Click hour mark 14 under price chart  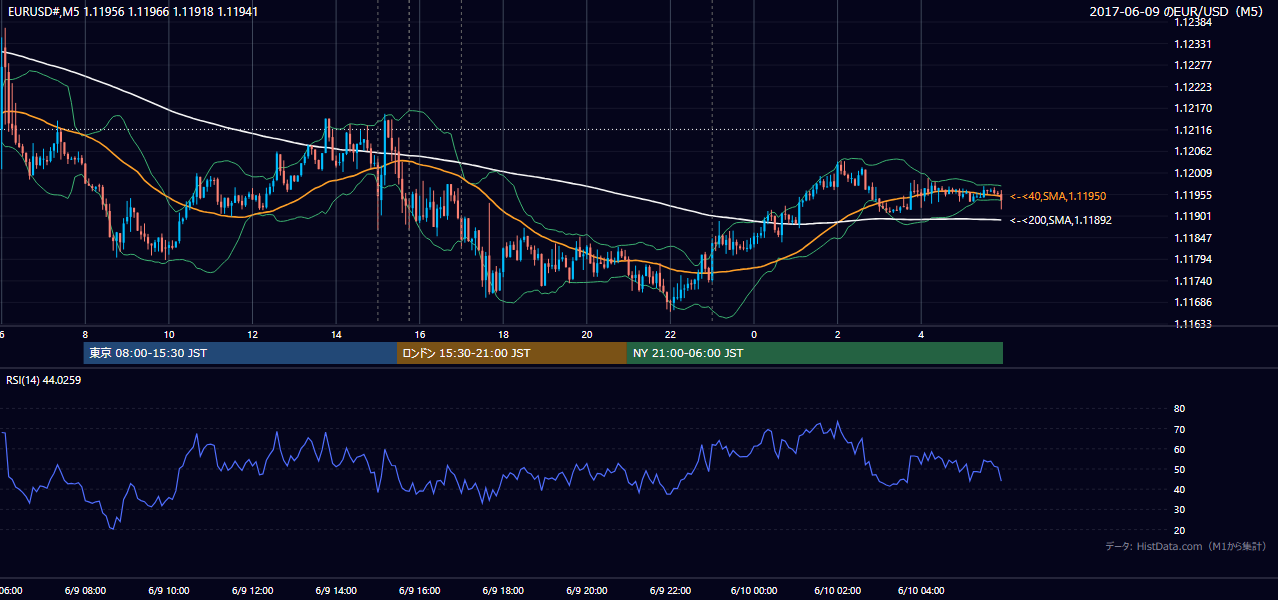pos(336,335)
